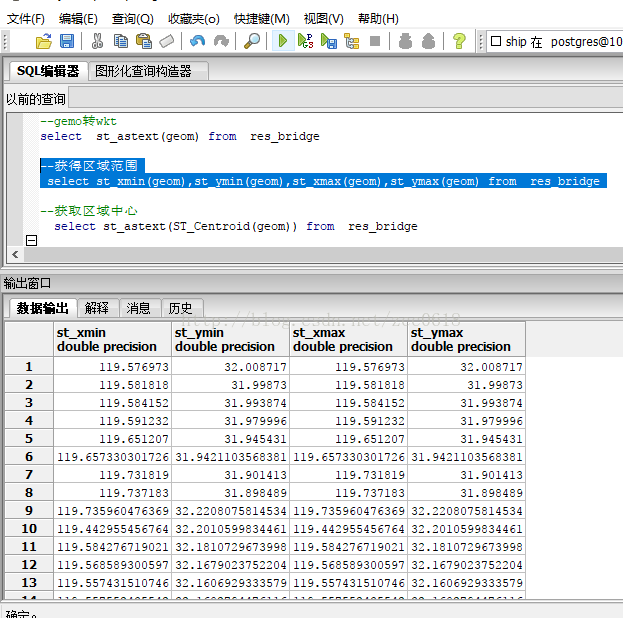Image resolution: width=623 pixels, height=618 pixels.
Task: Click cell 119.651207 in st_xmin row 5
Action: coord(112,439)
